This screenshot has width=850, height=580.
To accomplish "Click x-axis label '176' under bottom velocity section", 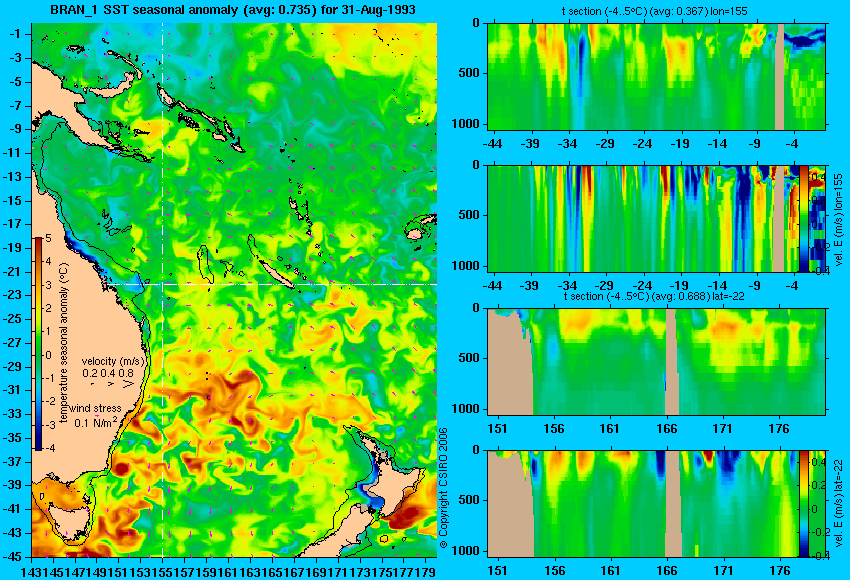I will click(x=780, y=571).
